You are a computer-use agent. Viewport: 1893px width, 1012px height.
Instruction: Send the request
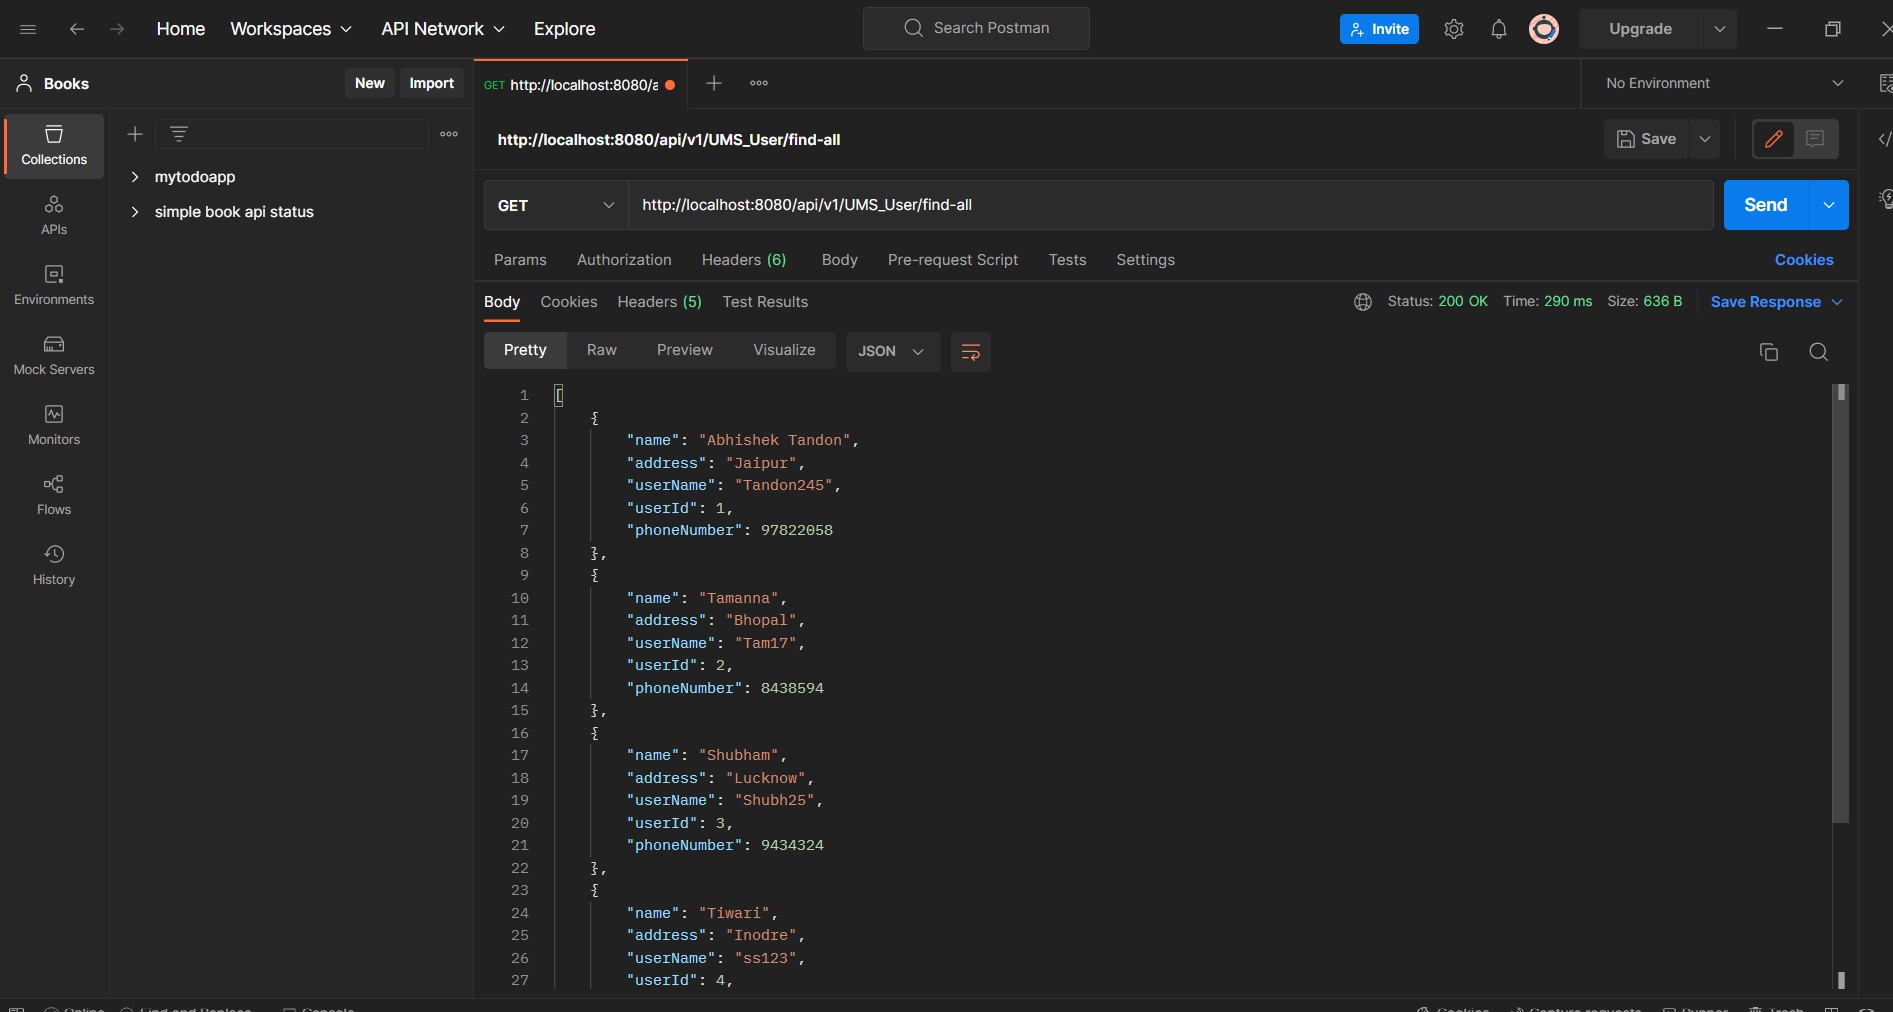pyautogui.click(x=1764, y=204)
